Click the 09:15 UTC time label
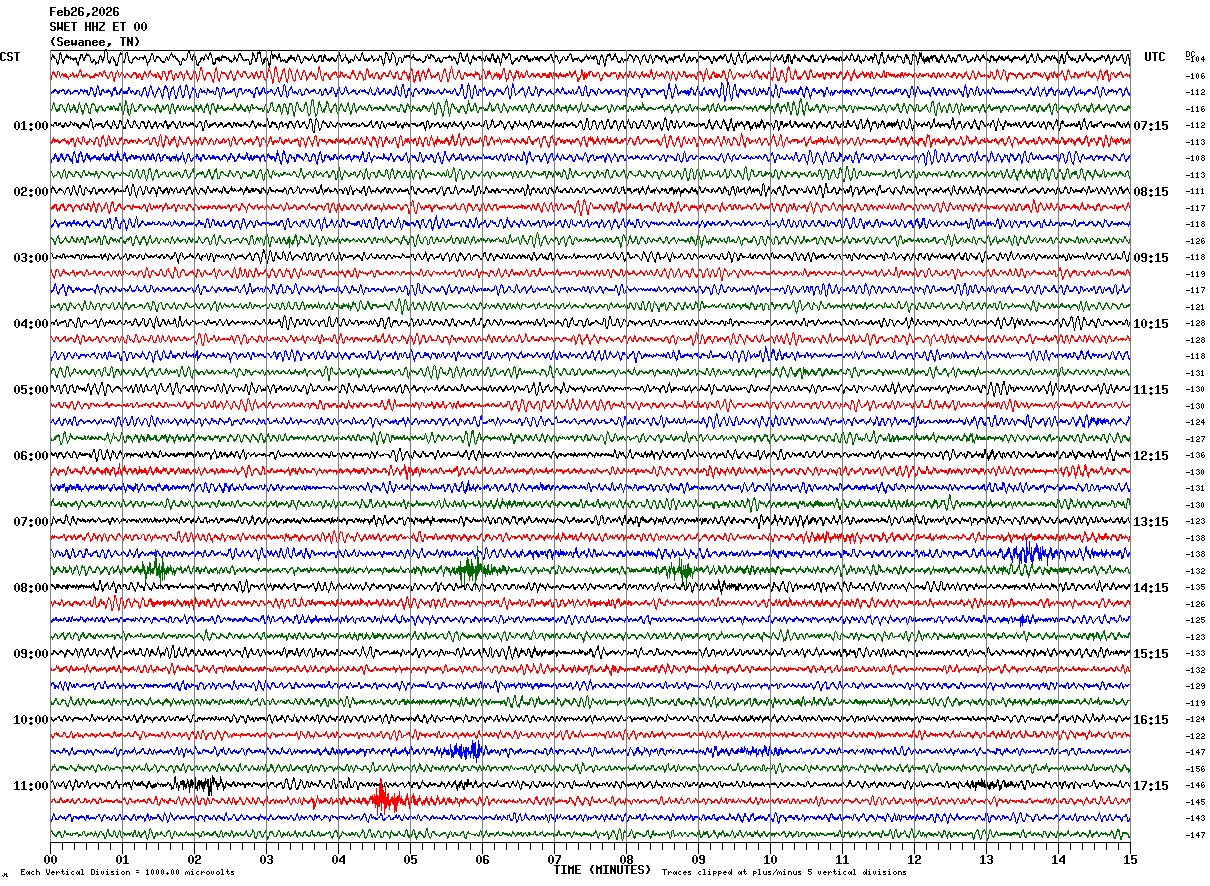Screen dimensions: 1210x886 (x=1151, y=258)
